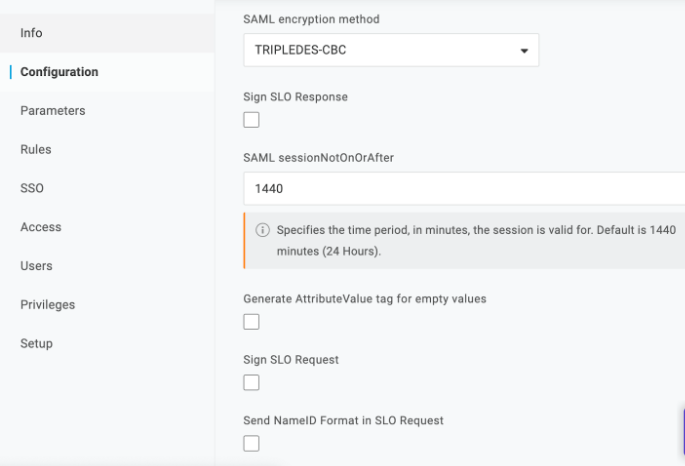Click the caret arrow in the encryption method dropdown
The width and height of the screenshot is (685, 466).
click(x=524, y=51)
